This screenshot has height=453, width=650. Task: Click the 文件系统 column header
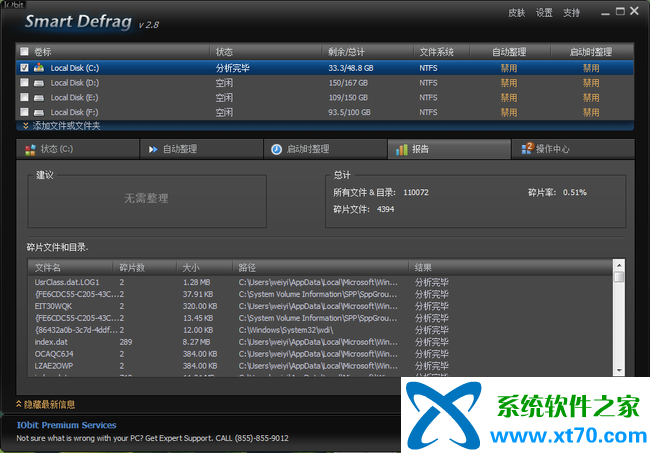[441, 52]
